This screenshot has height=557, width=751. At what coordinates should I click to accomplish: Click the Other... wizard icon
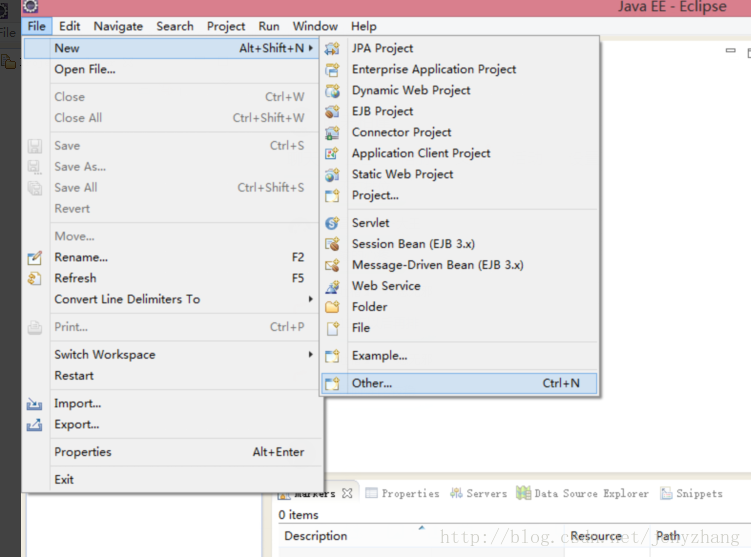point(332,384)
